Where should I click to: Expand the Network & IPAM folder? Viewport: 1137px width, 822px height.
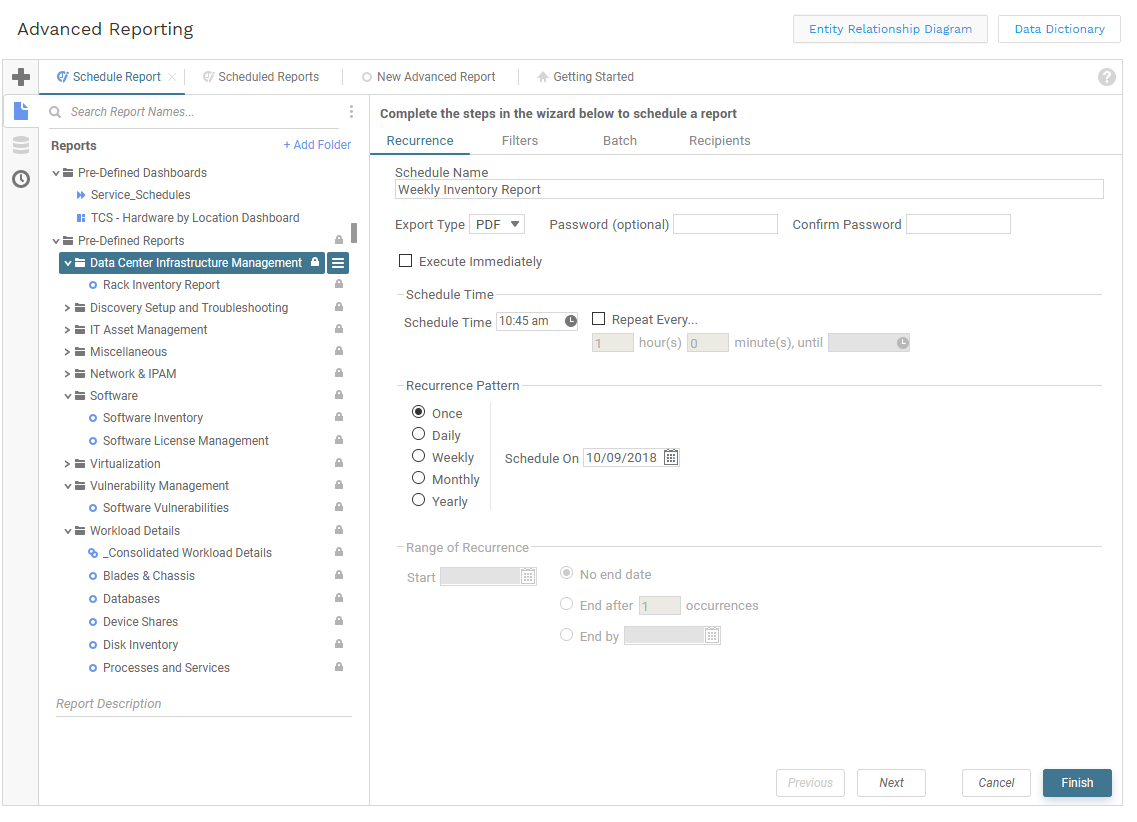coord(67,374)
